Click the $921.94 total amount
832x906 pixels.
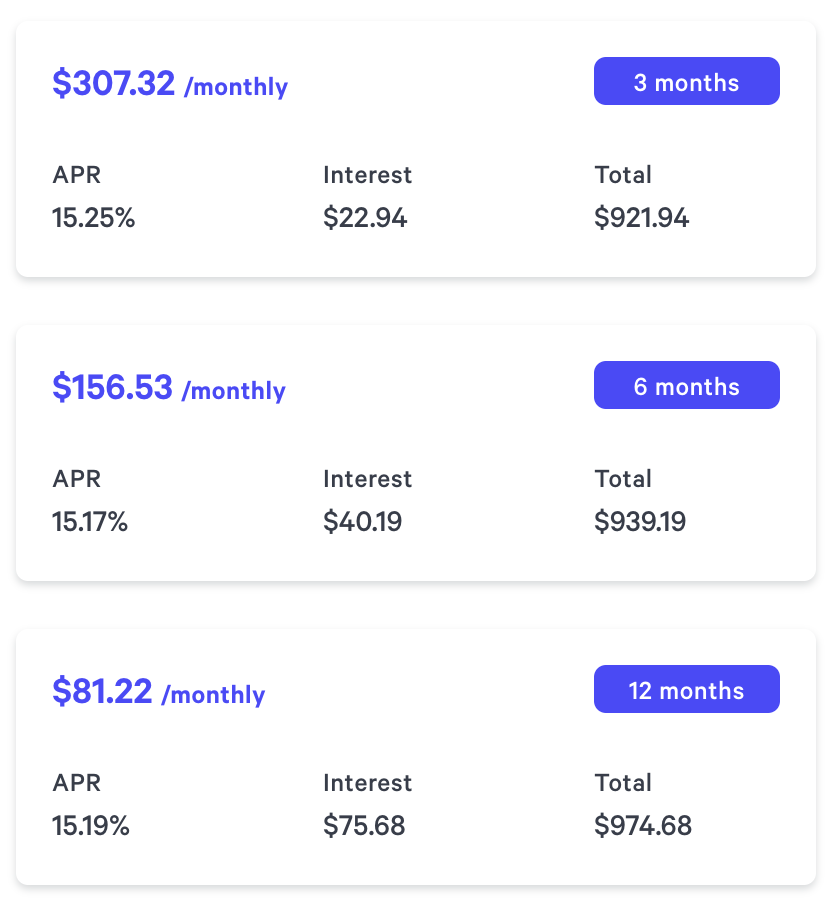(641, 218)
